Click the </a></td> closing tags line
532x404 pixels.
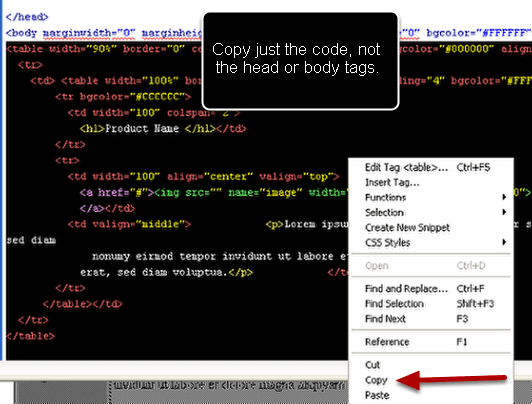pyautogui.click(x=107, y=208)
